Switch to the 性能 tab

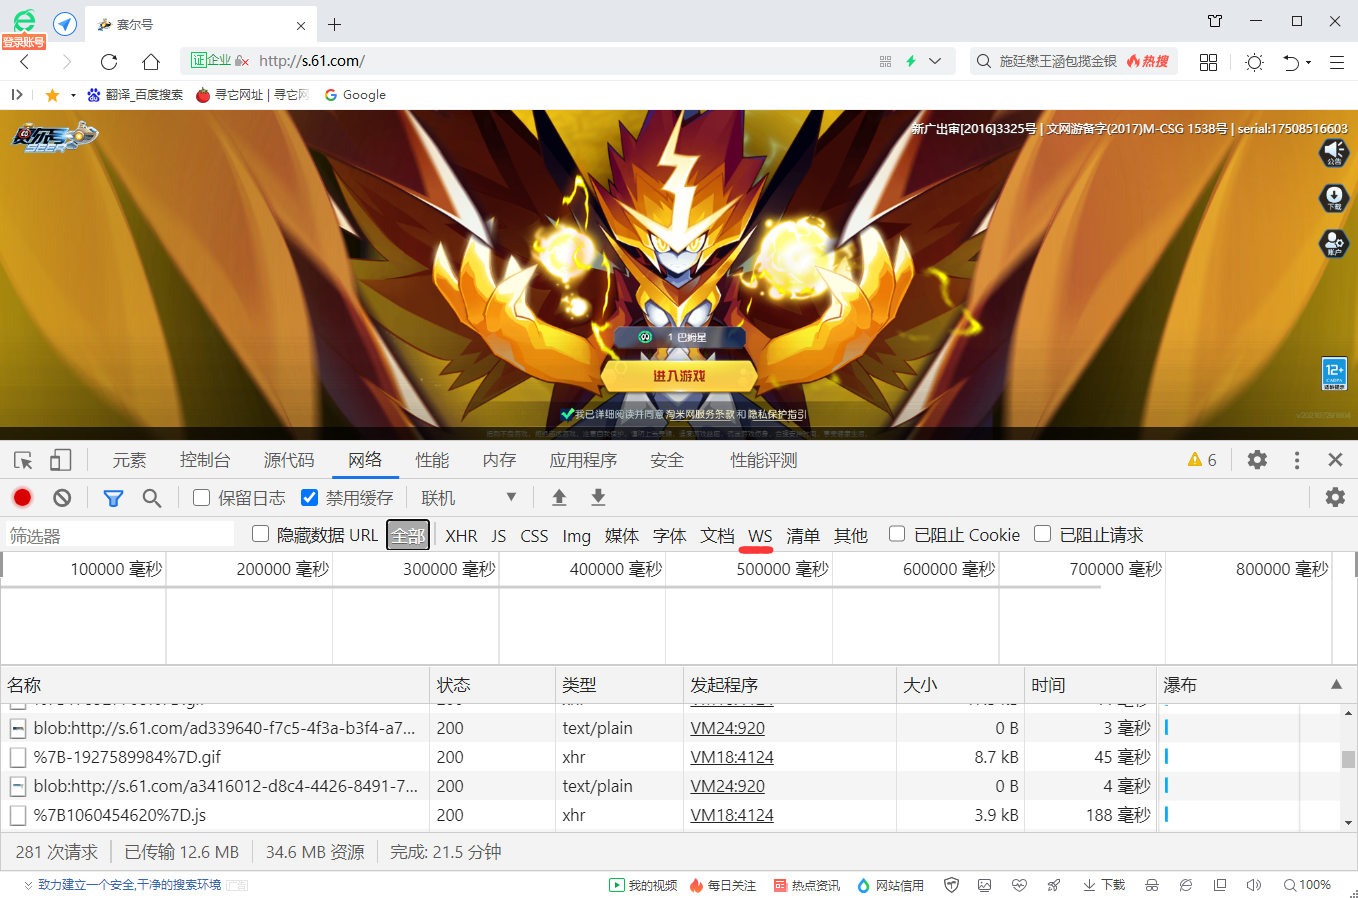click(432, 460)
